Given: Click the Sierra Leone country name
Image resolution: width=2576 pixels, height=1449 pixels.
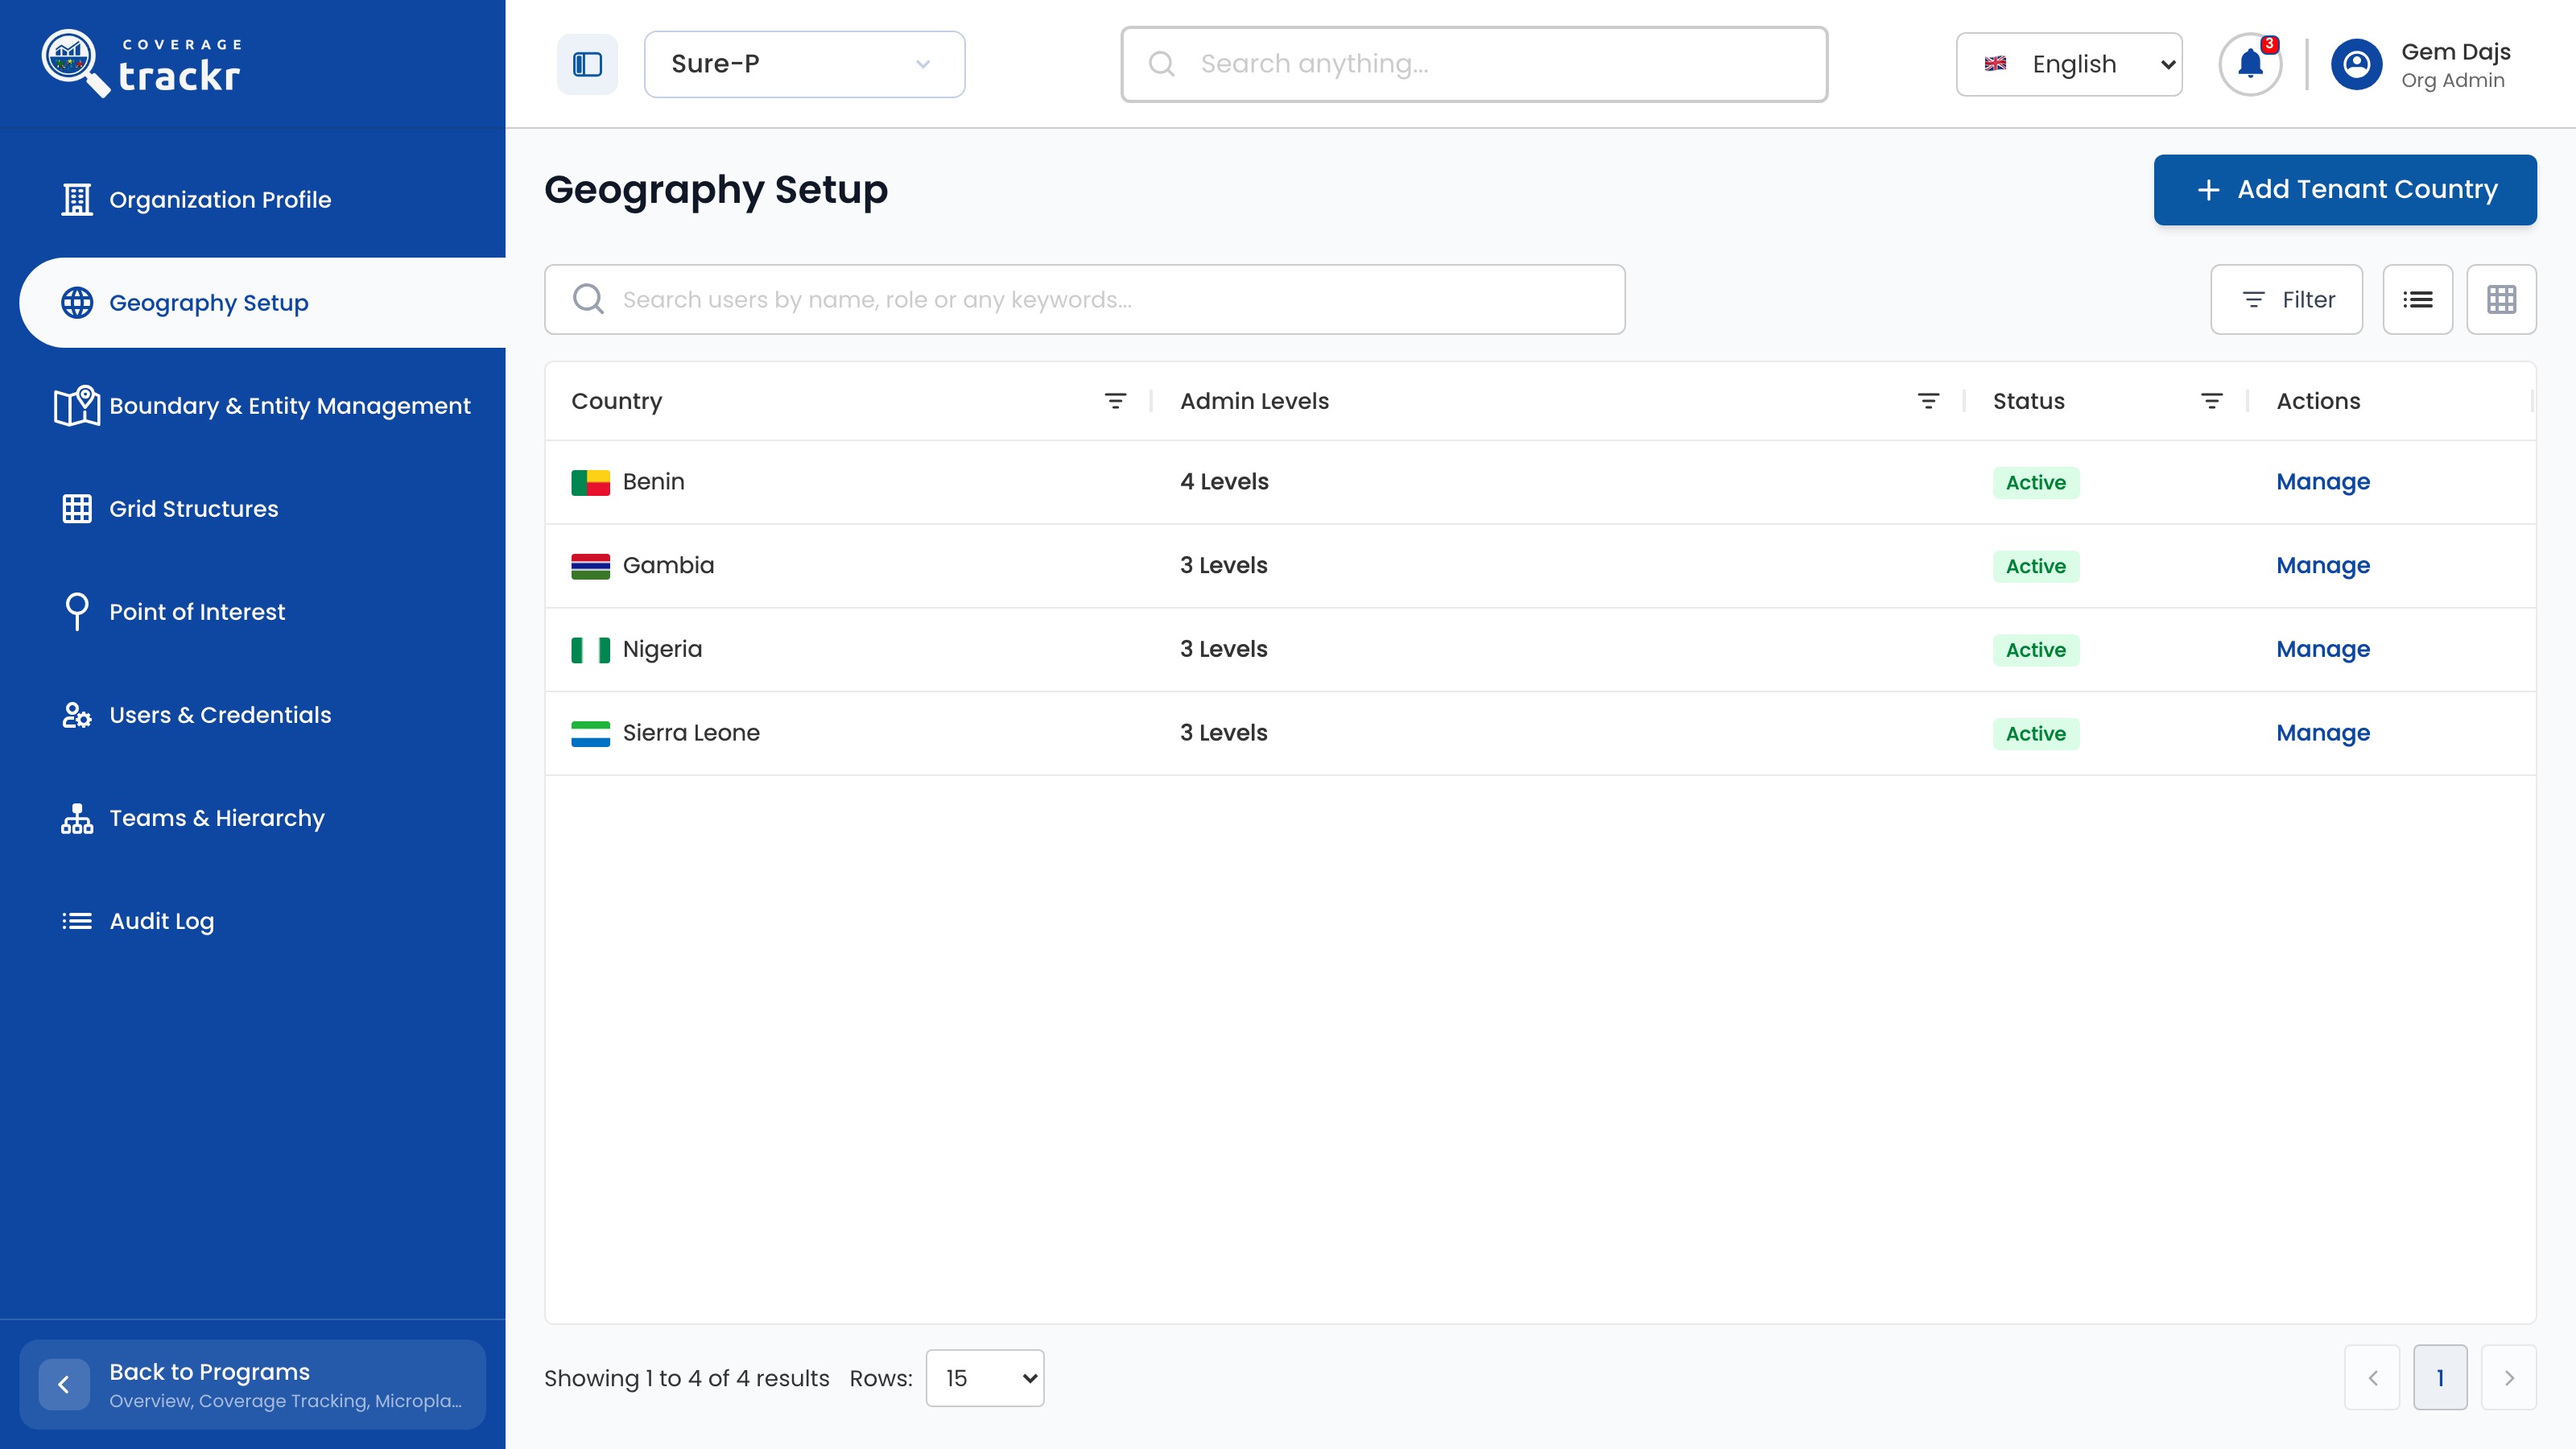Looking at the screenshot, I should point(691,733).
